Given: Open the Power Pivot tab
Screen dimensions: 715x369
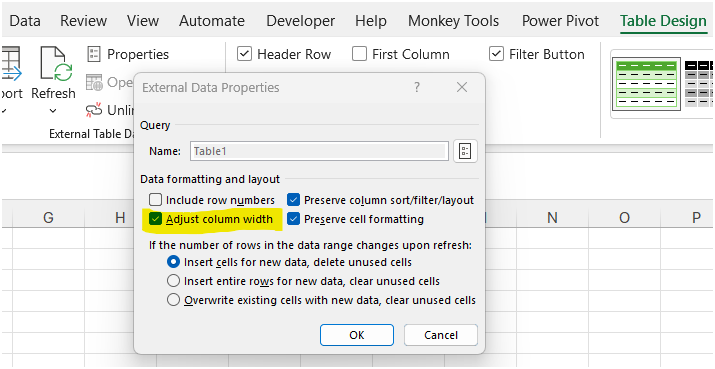Looking at the screenshot, I should [560, 21].
